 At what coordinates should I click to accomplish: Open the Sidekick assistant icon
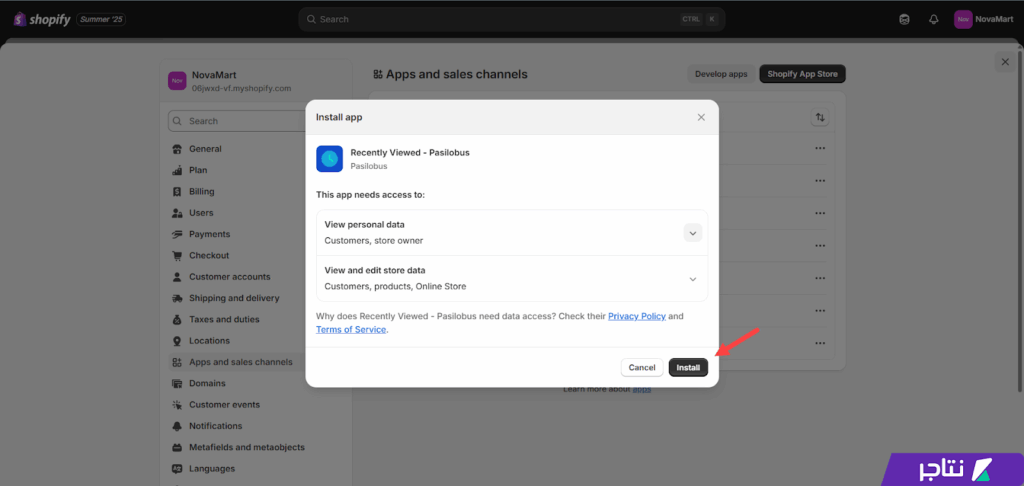point(904,19)
